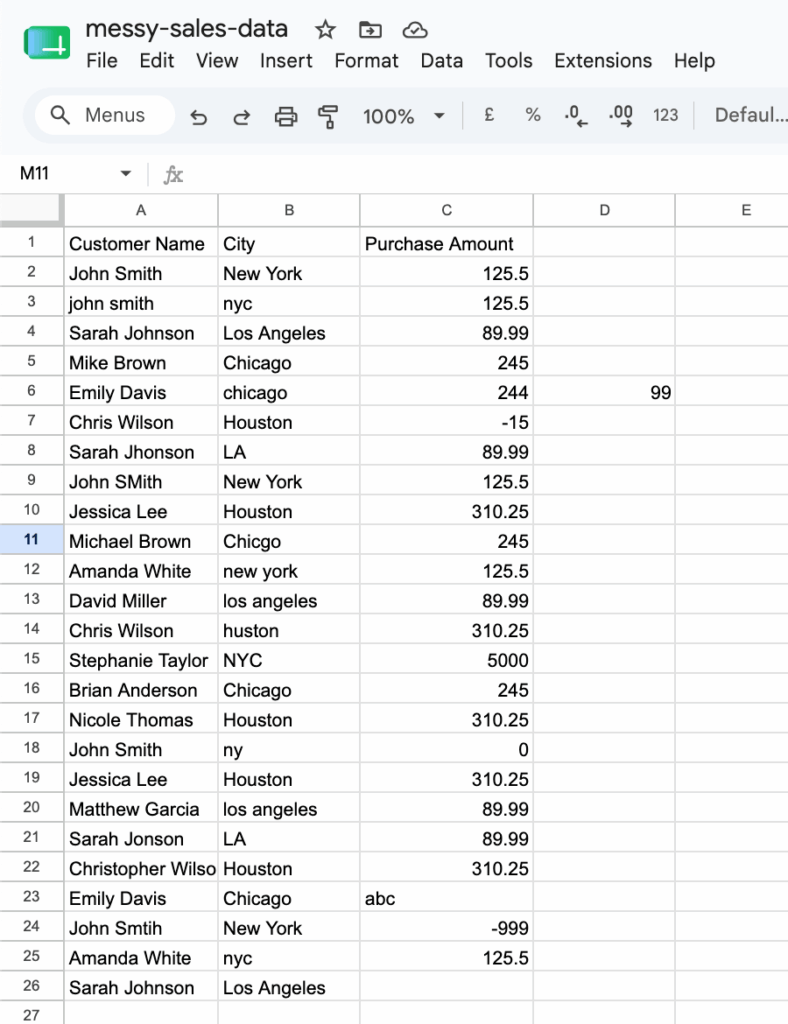The width and height of the screenshot is (788, 1024).
Task: Click the Brian Anderson cell
Action: (140, 690)
